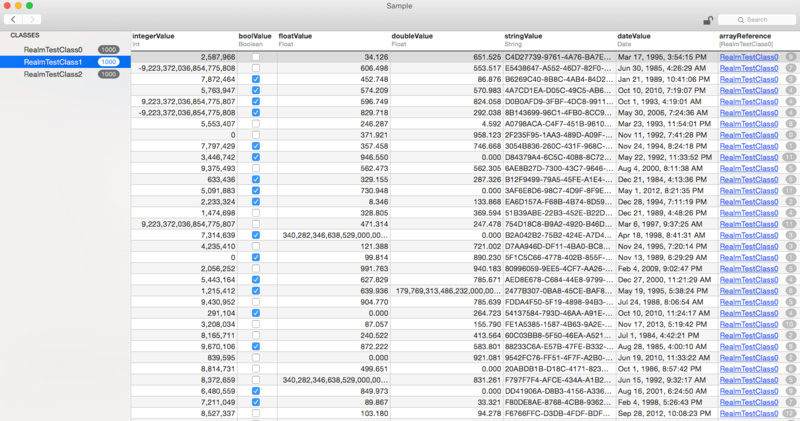Image resolution: width=800 pixels, height=421 pixels.
Task: Click double cell starting 179,769,313,486
Action: tap(446, 291)
